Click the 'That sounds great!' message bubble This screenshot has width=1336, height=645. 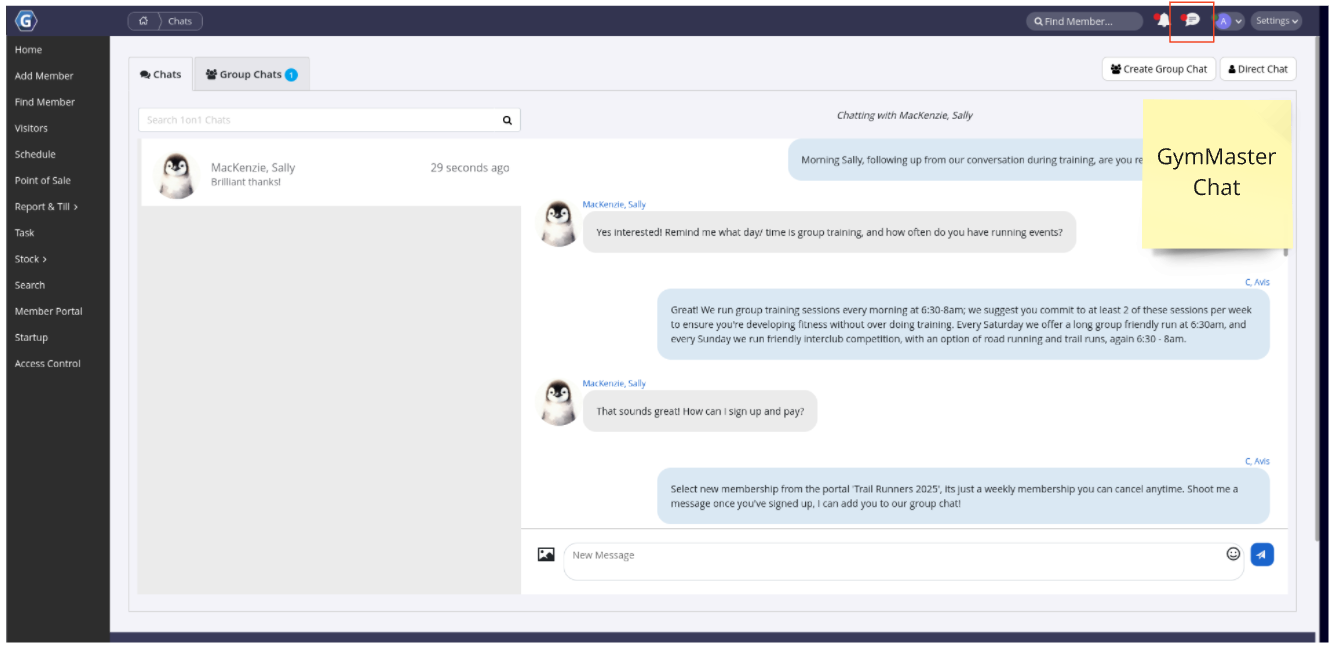pyautogui.click(x=700, y=411)
